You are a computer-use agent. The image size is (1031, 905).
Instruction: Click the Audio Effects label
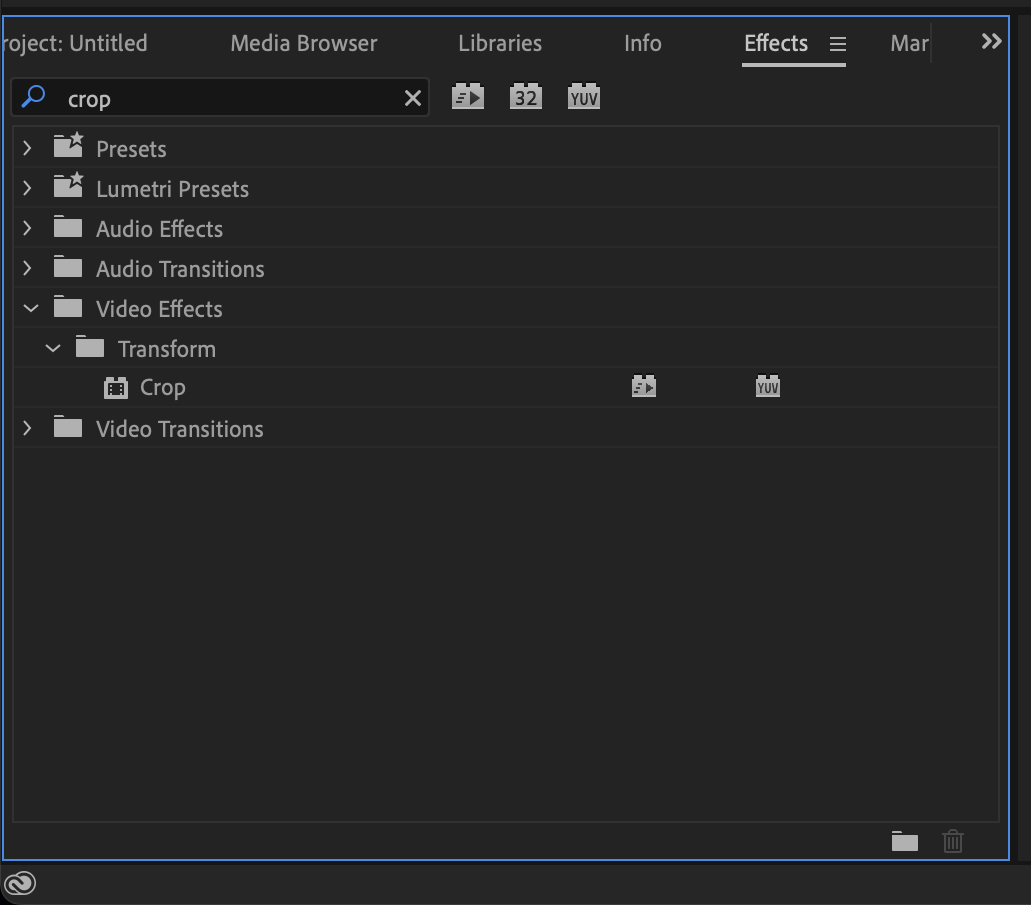[x=159, y=230]
